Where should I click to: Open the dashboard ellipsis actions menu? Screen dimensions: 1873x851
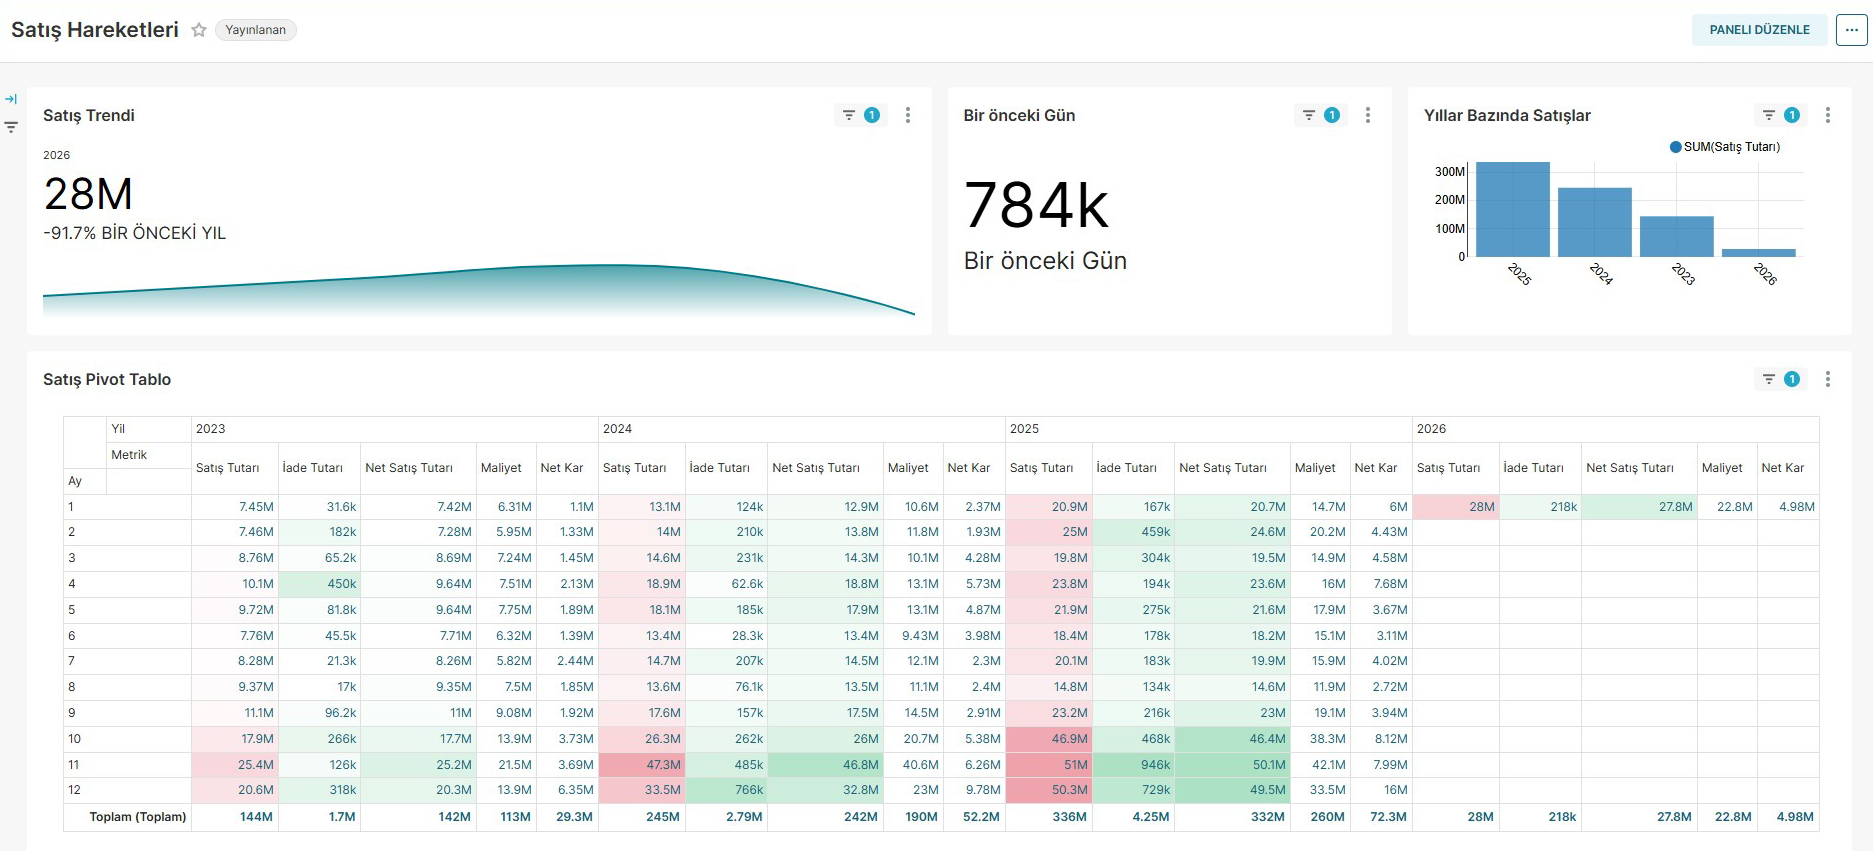tap(1851, 30)
